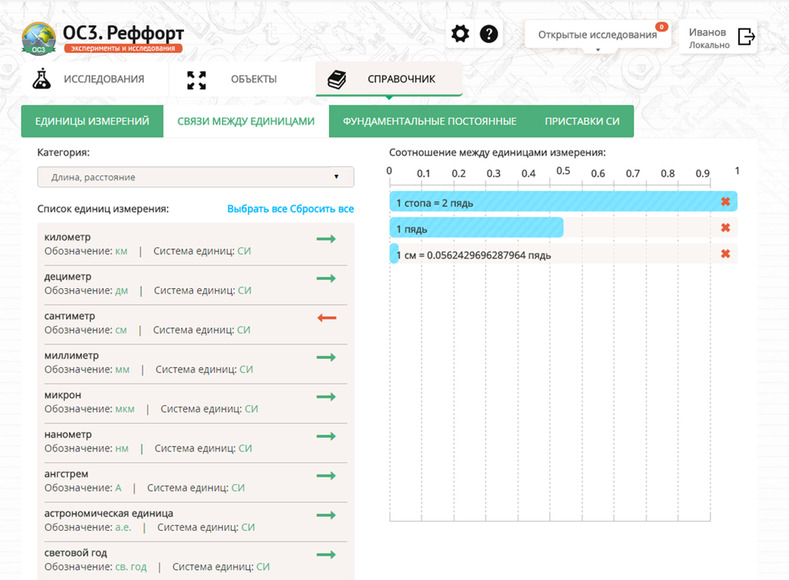This screenshot has height=580, width=789.
Task: Click the ОС3 Реффорт globe logo
Action: point(39,38)
